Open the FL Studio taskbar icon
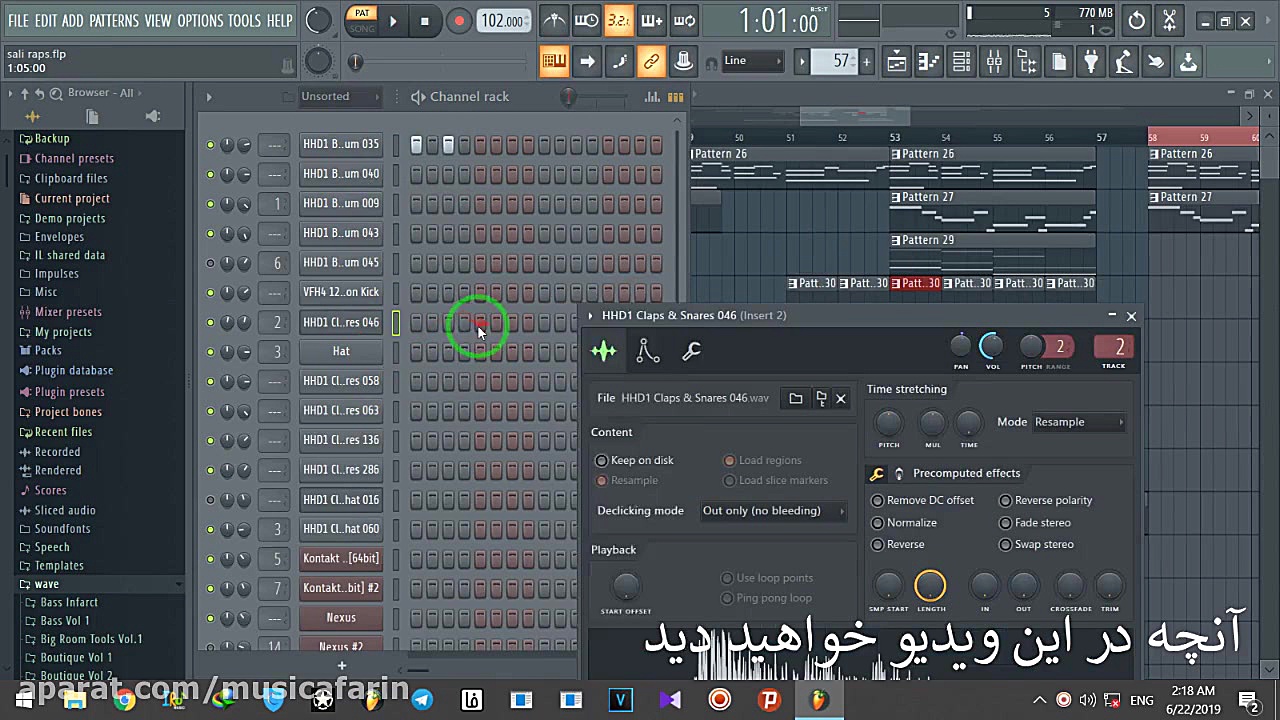The image size is (1280, 720). [x=819, y=700]
